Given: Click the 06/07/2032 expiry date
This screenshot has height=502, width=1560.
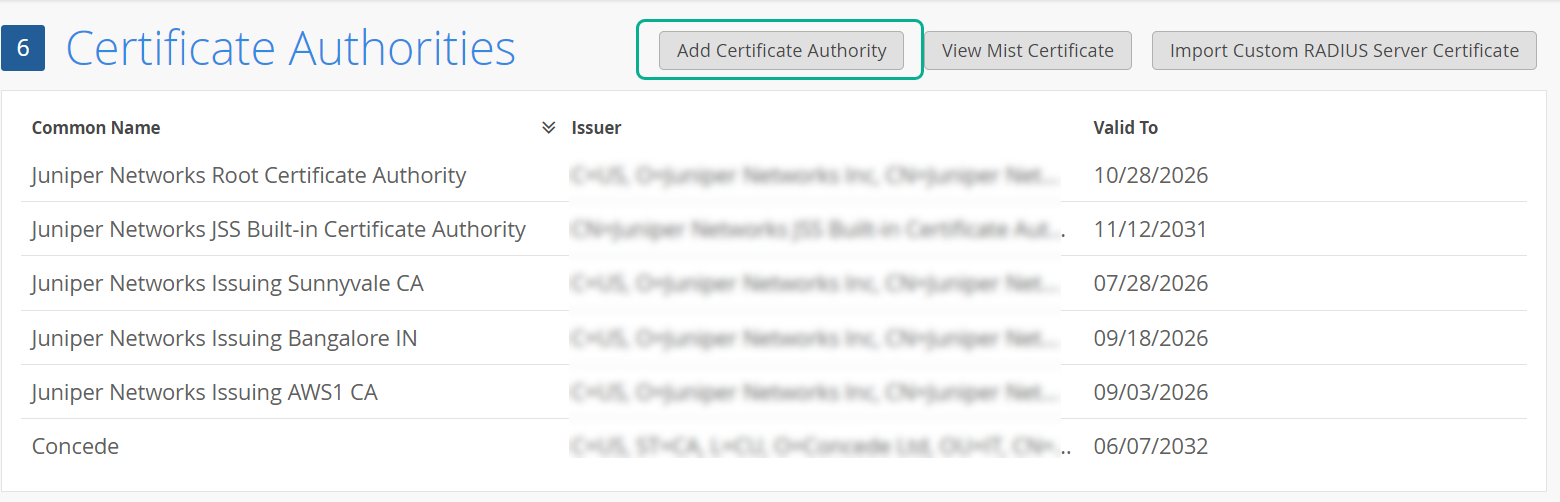Looking at the screenshot, I should coord(1150,446).
